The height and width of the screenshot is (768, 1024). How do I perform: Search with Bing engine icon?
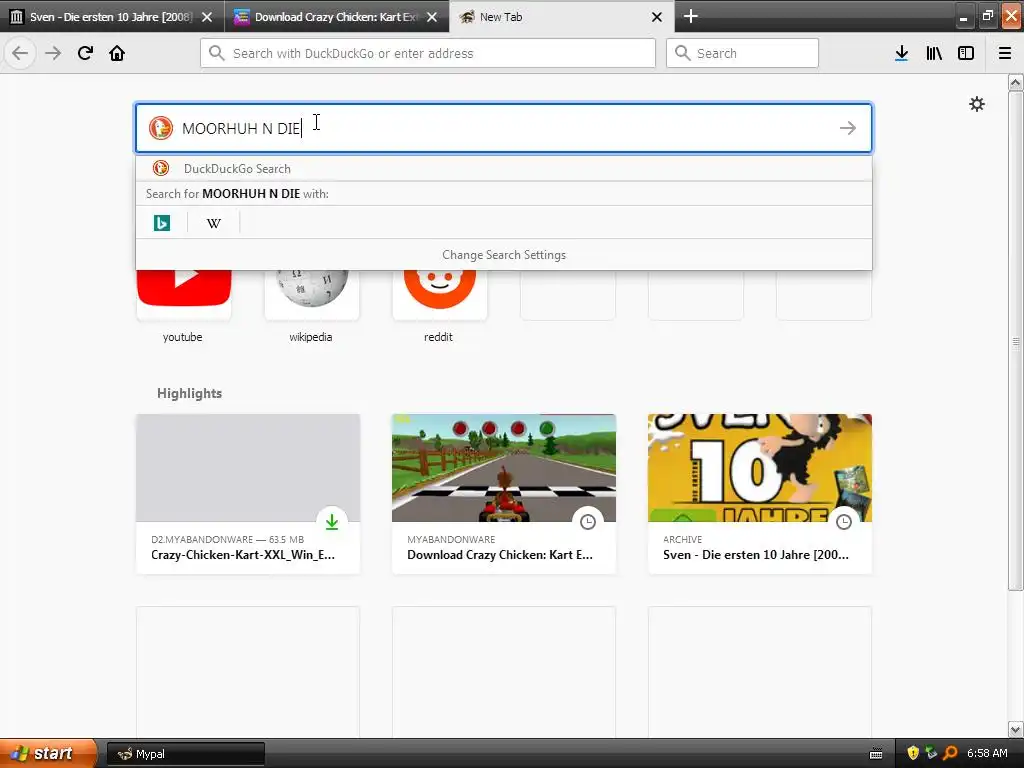tap(161, 223)
